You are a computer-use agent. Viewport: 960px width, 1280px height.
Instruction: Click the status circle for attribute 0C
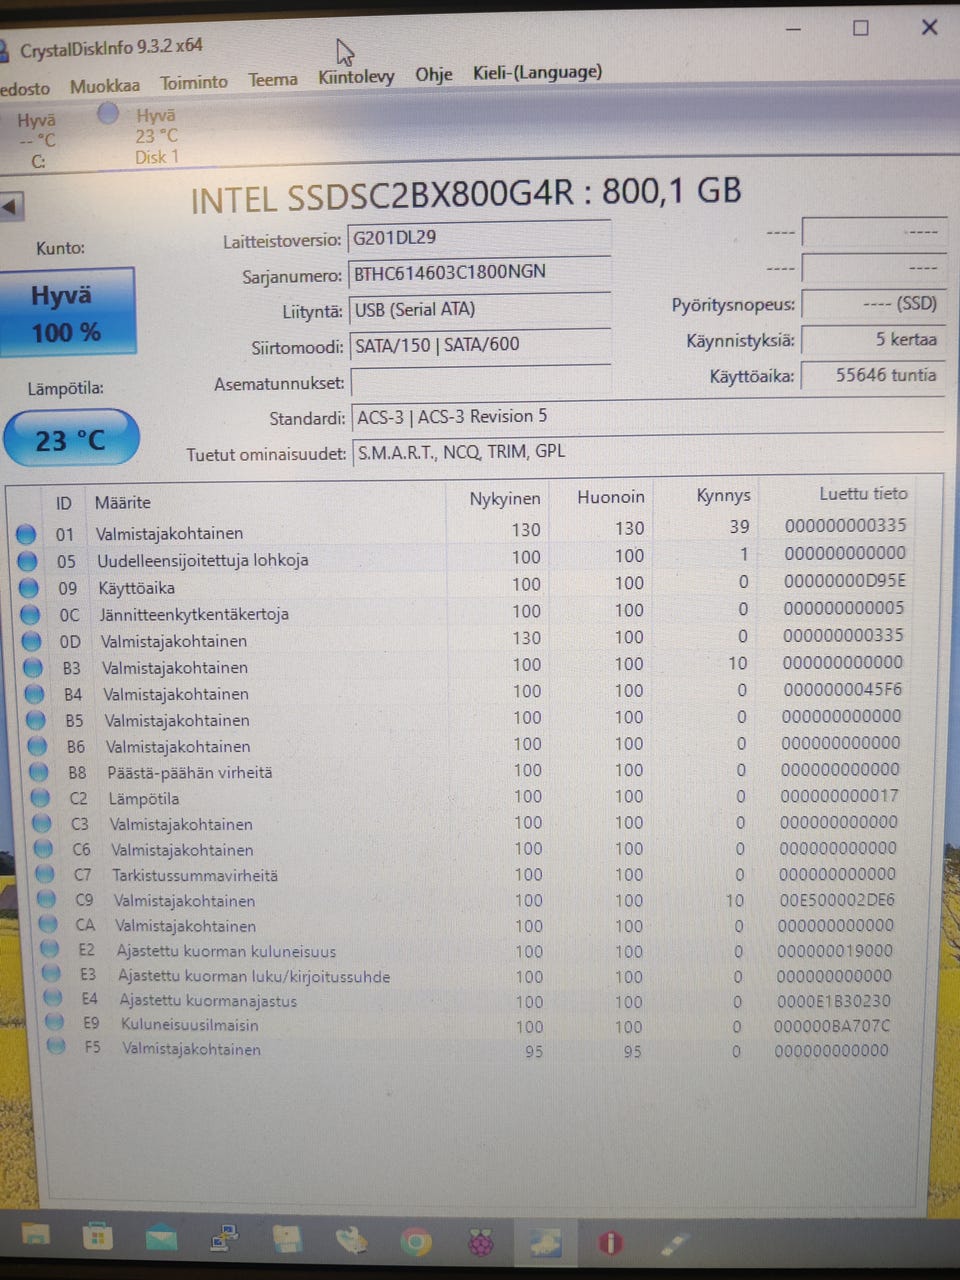point(30,614)
